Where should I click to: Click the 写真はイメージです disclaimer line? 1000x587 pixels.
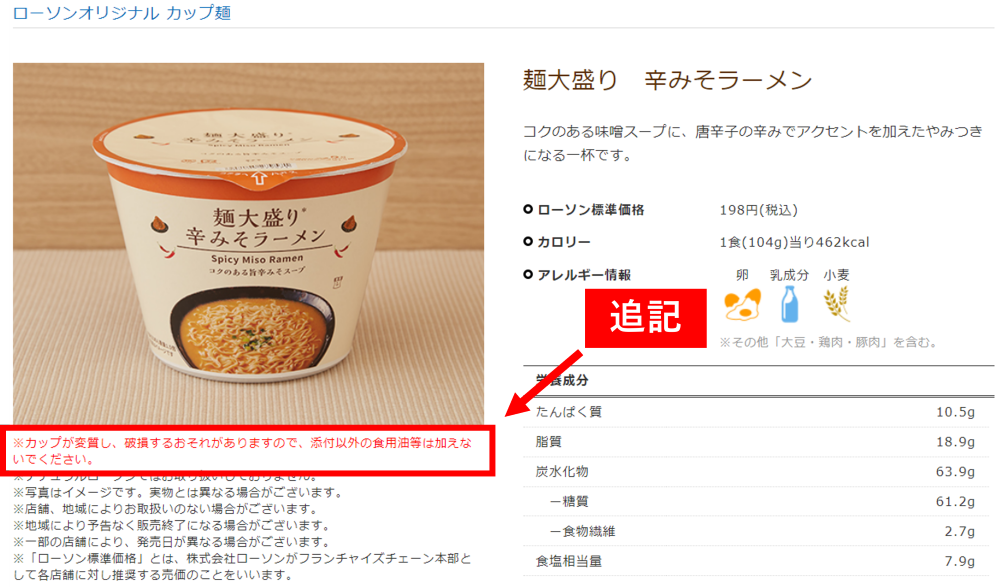click(178, 493)
